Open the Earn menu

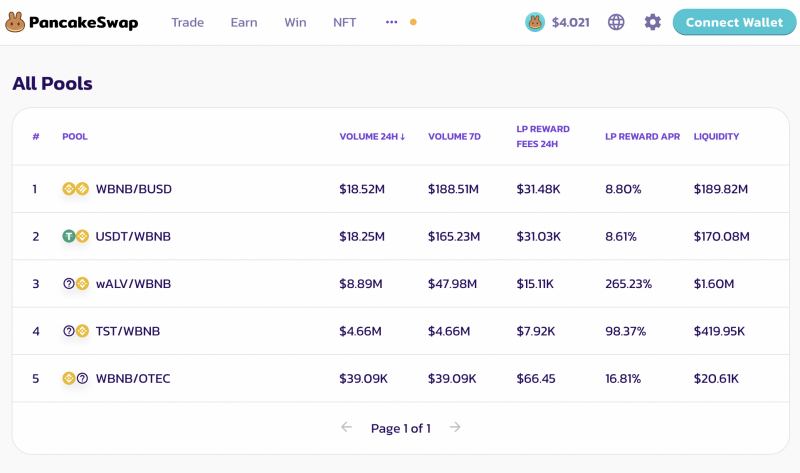point(244,22)
